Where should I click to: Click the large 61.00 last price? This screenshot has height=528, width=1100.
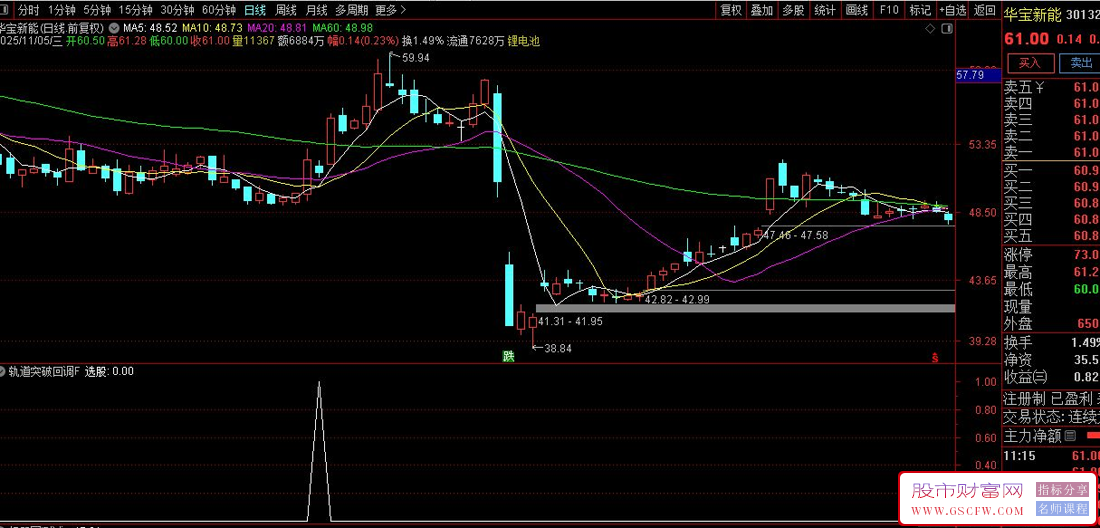tap(1027, 39)
